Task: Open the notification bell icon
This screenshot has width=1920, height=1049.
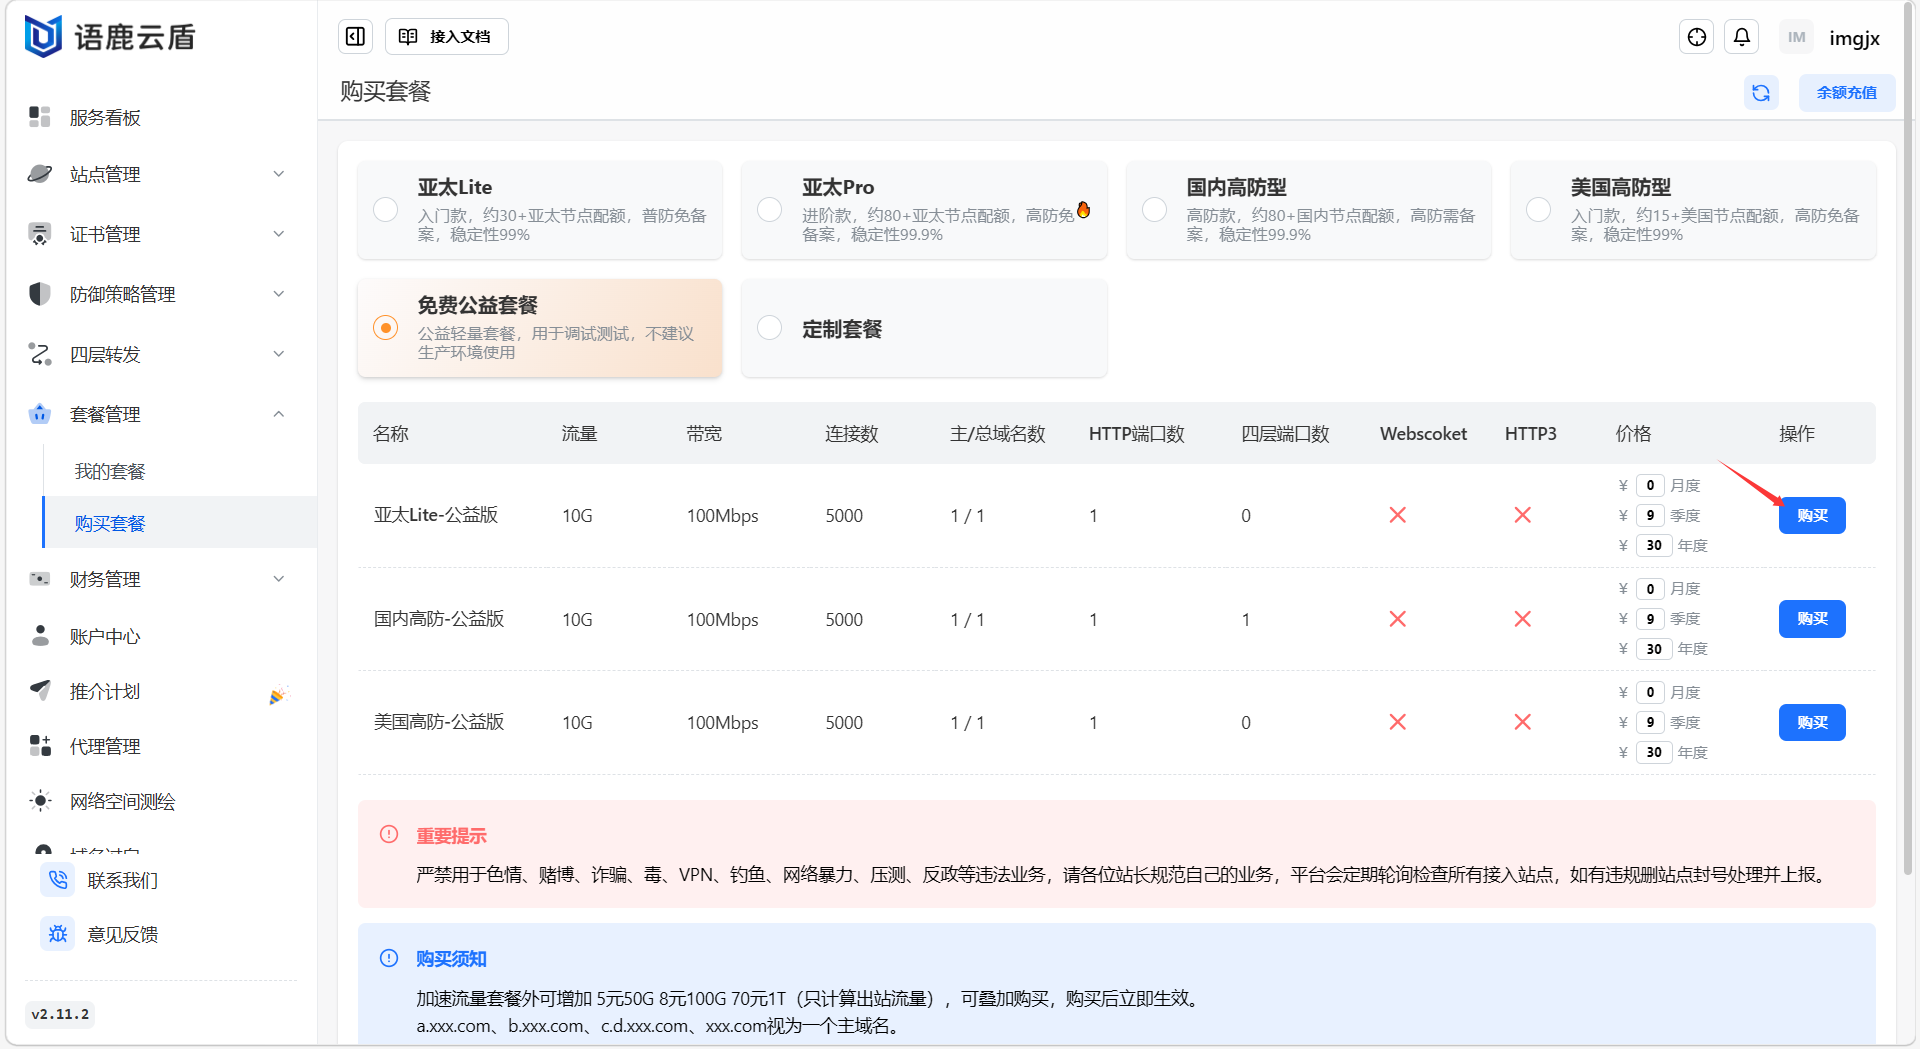Action: pyautogui.click(x=1742, y=37)
